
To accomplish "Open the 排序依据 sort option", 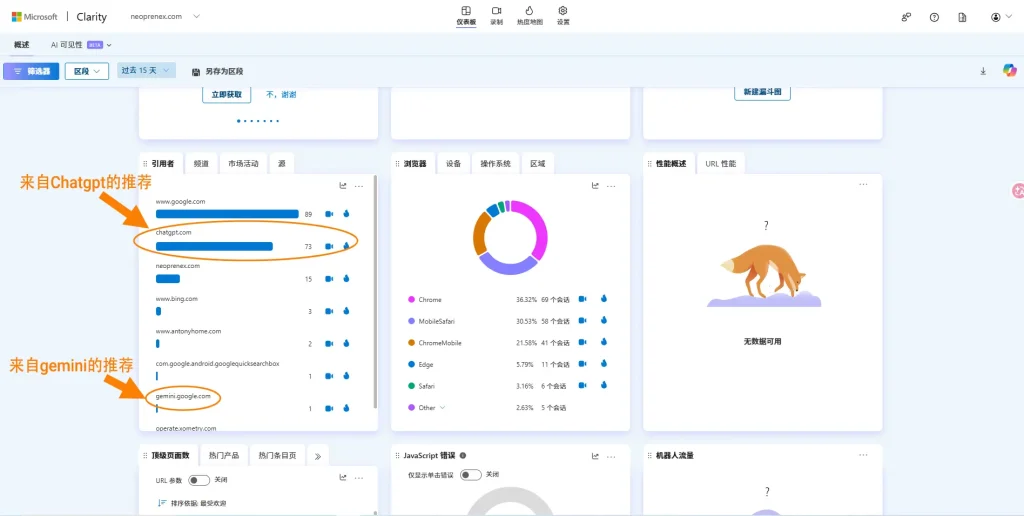I will pos(192,503).
